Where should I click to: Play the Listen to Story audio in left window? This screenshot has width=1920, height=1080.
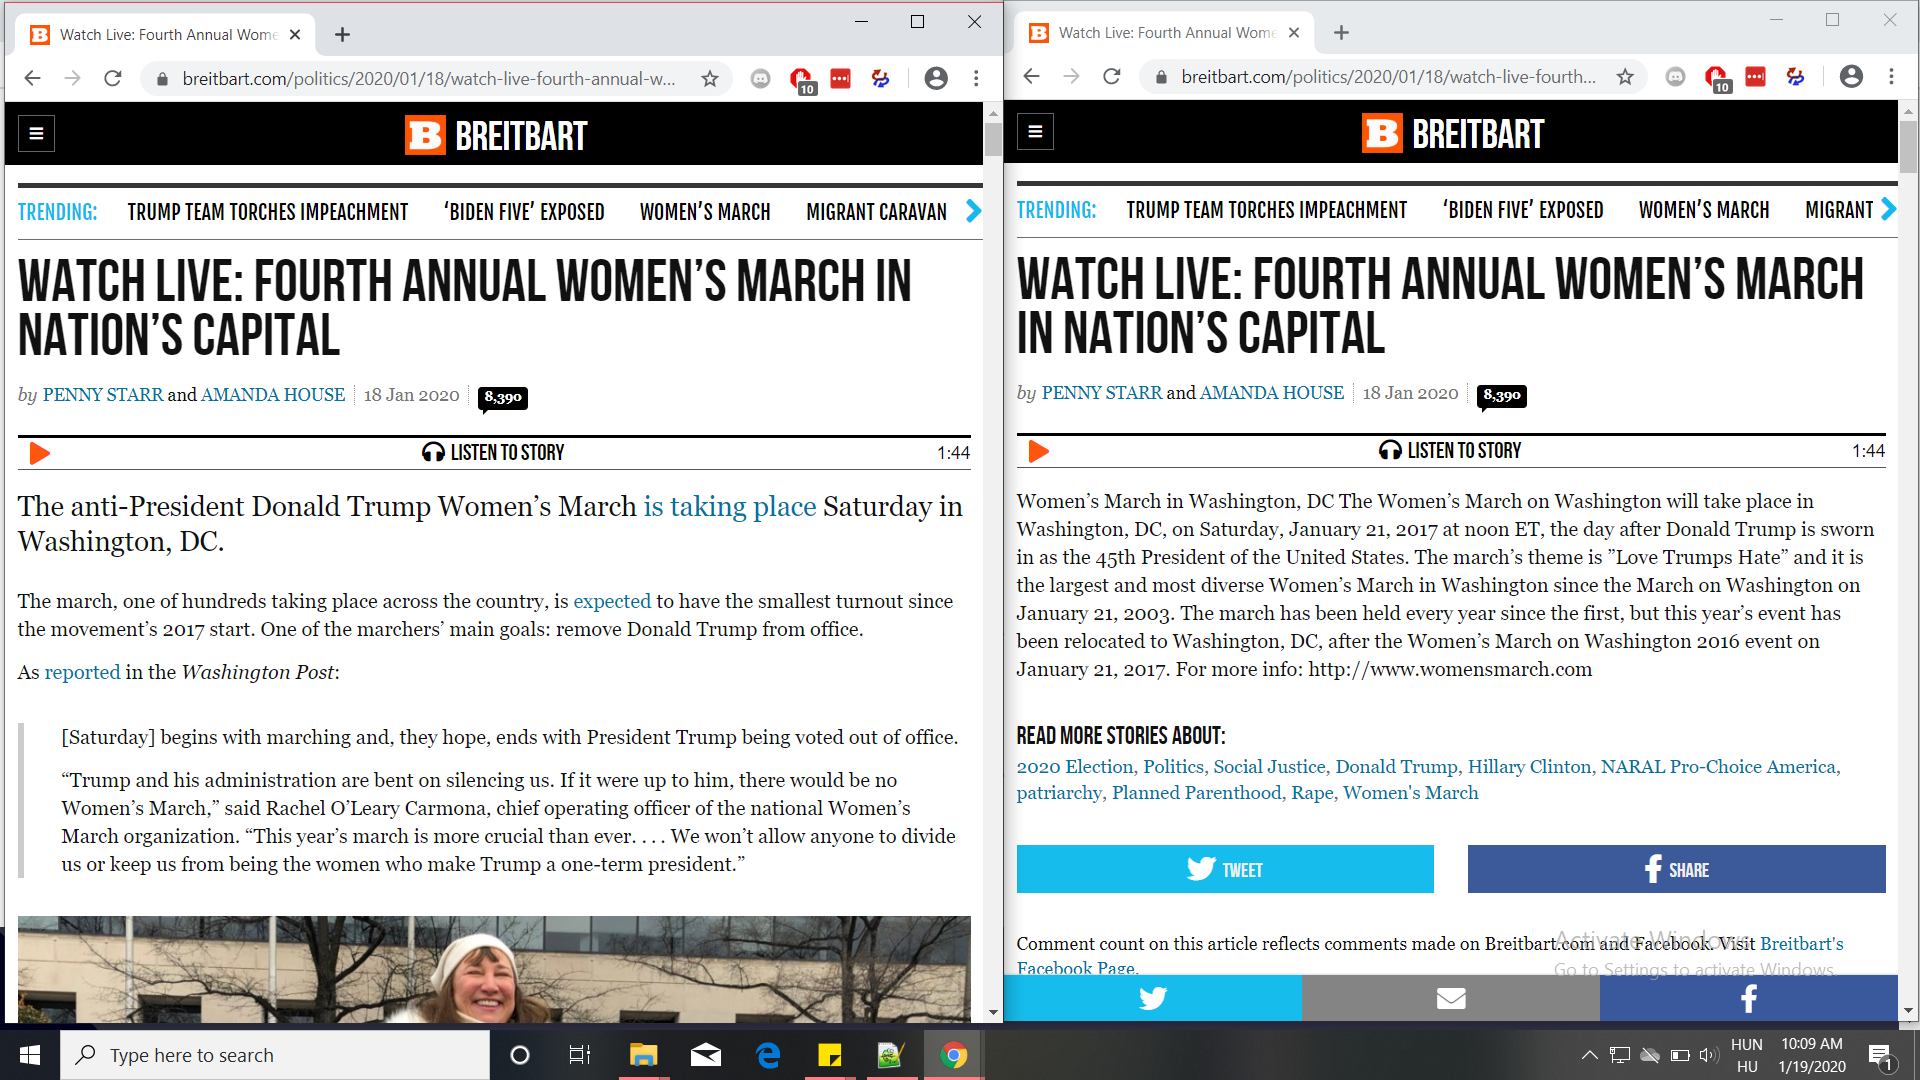click(x=39, y=453)
